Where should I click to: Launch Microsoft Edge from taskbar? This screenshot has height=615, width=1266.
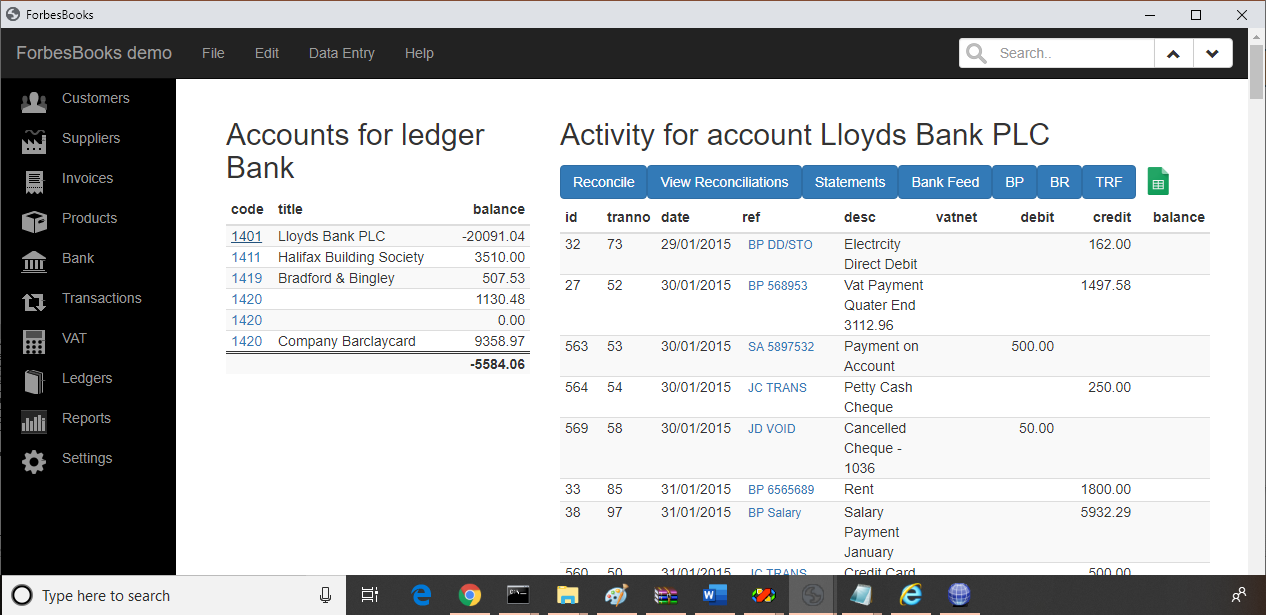tap(421, 595)
